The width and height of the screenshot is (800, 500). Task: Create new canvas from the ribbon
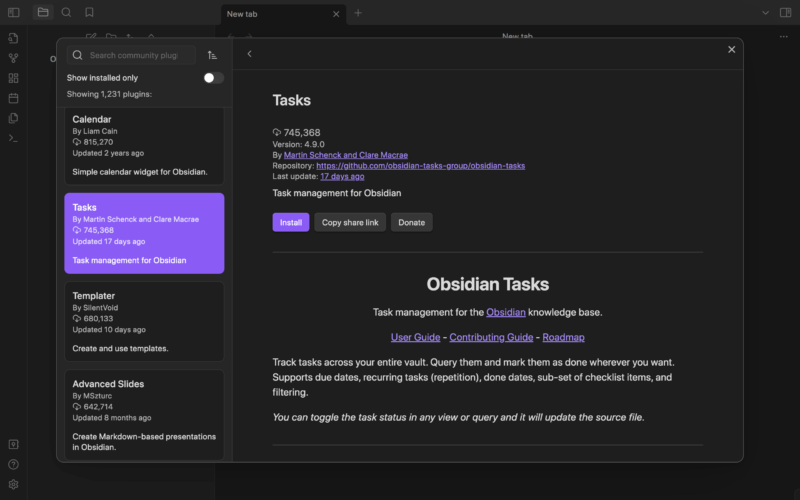[x=14, y=78]
